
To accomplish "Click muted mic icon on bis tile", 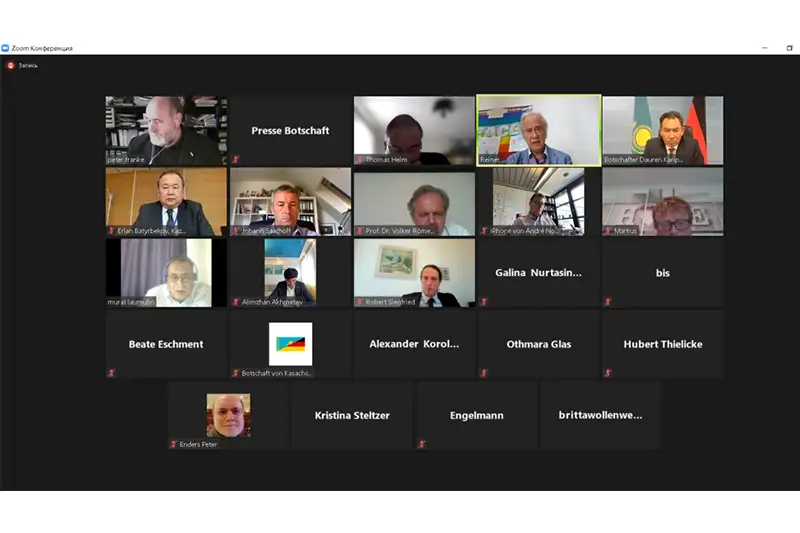I will pos(608,301).
